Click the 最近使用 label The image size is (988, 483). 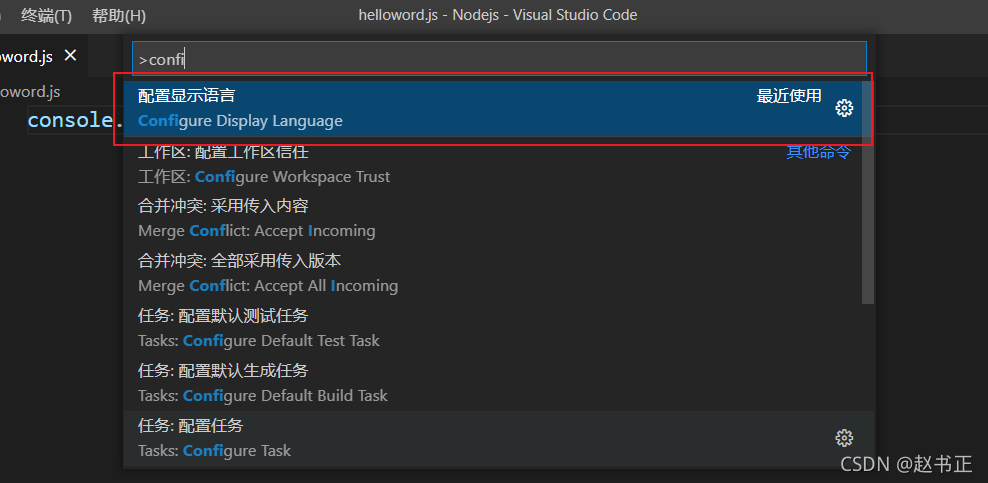pyautogui.click(x=789, y=96)
